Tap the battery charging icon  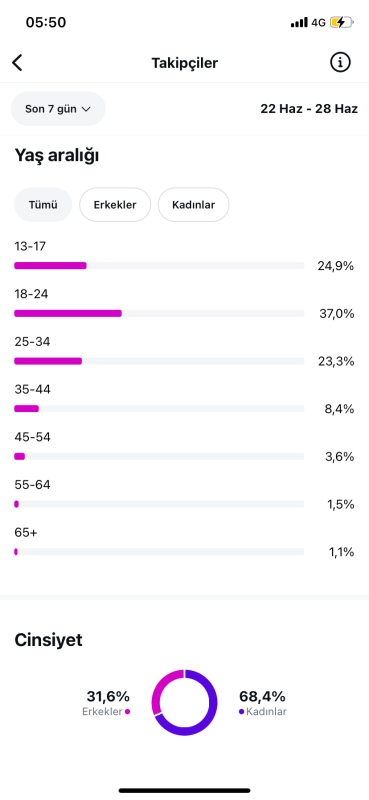tap(341, 22)
